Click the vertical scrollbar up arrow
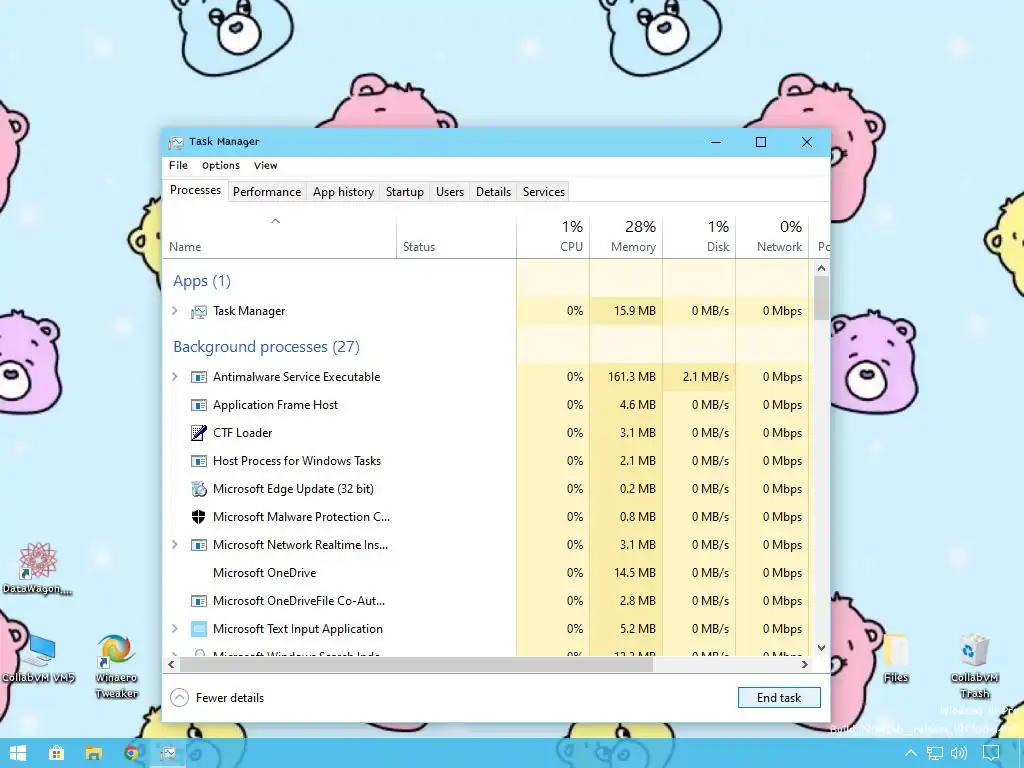This screenshot has height=768, width=1024. tap(822, 268)
